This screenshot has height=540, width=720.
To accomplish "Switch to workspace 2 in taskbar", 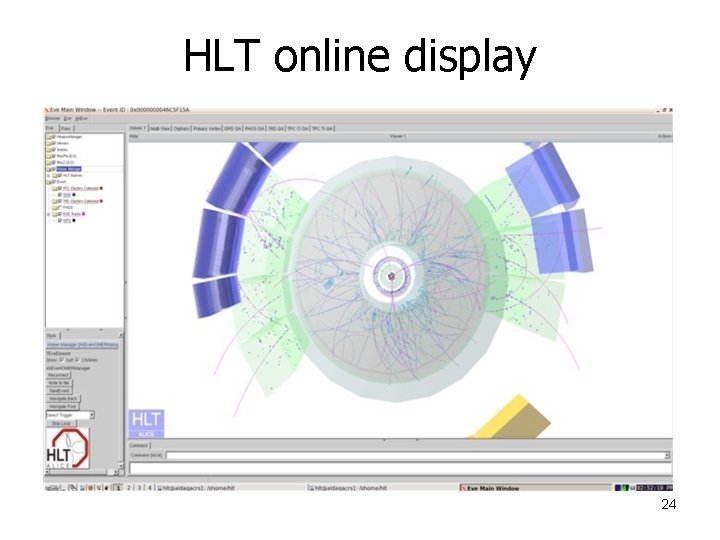I will tap(129, 488).
